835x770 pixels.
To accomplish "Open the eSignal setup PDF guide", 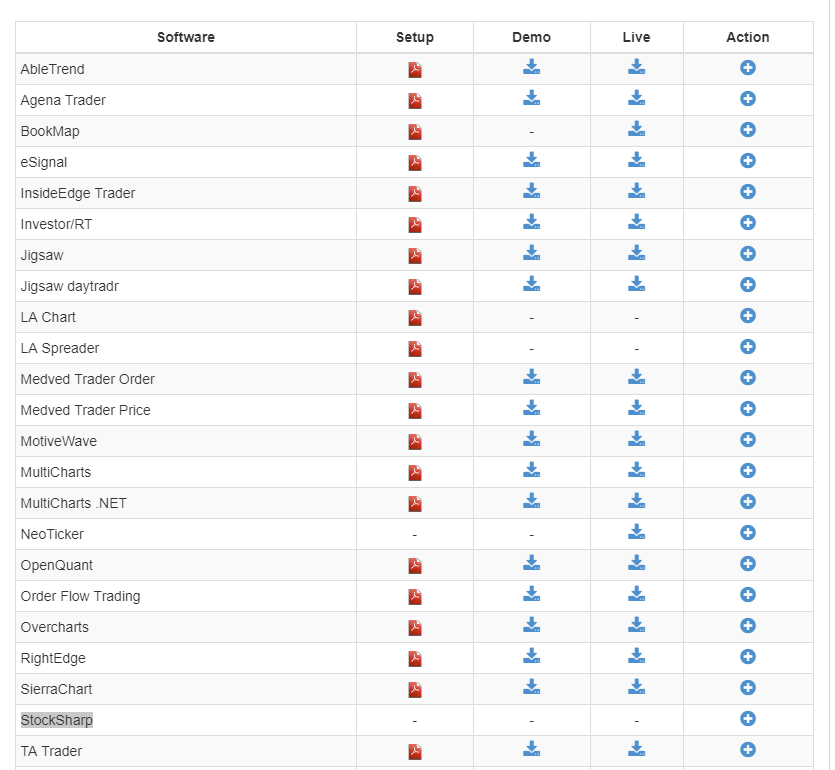I will [x=414, y=162].
